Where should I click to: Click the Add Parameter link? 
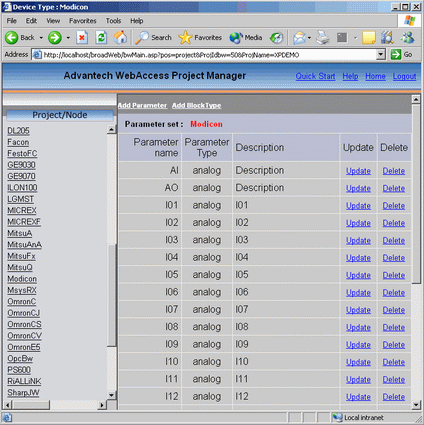142,105
